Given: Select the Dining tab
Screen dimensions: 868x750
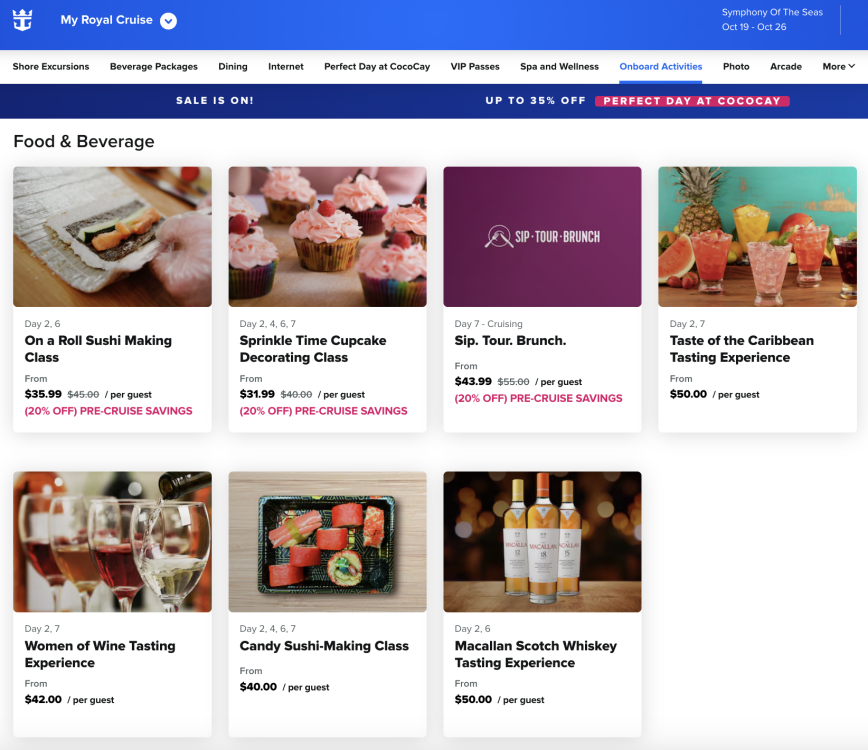Looking at the screenshot, I should [232, 66].
